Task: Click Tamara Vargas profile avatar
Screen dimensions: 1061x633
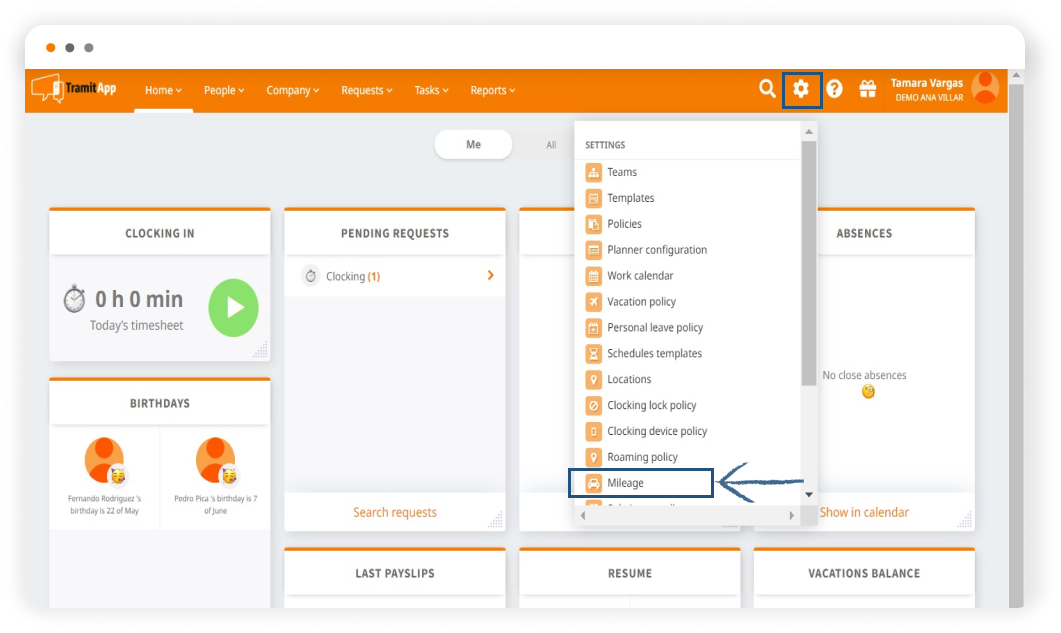Action: [x=985, y=88]
